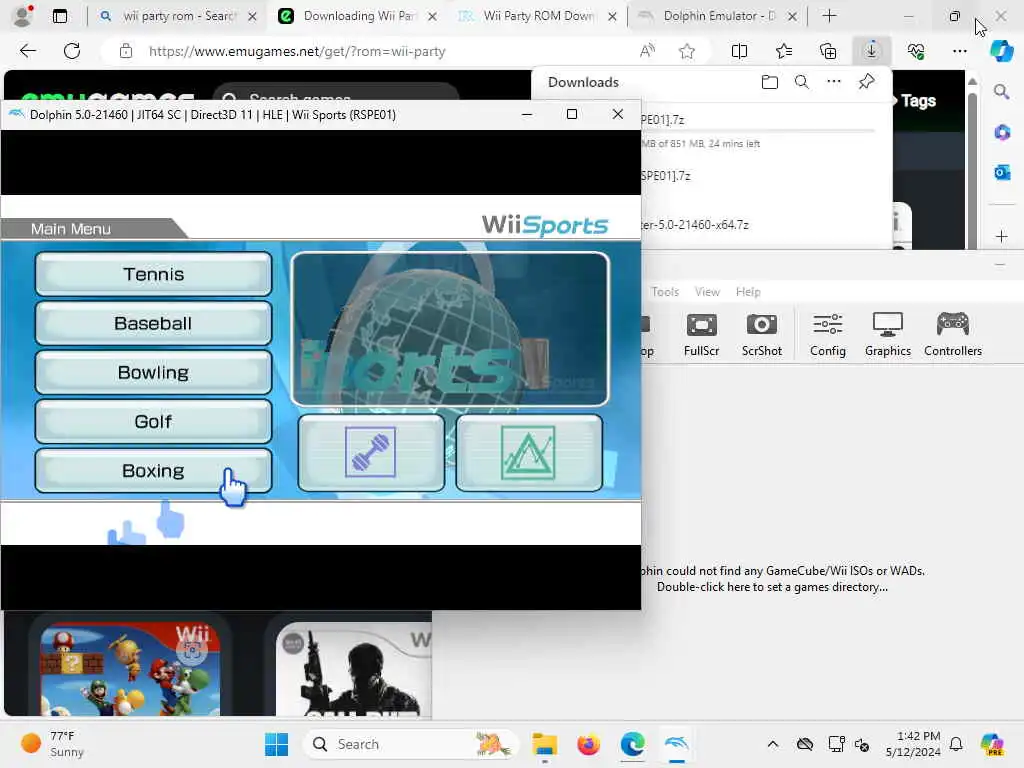1024x768 pixels.
Task: Select Baseball in Wii Sports menu
Action: pyautogui.click(x=153, y=323)
